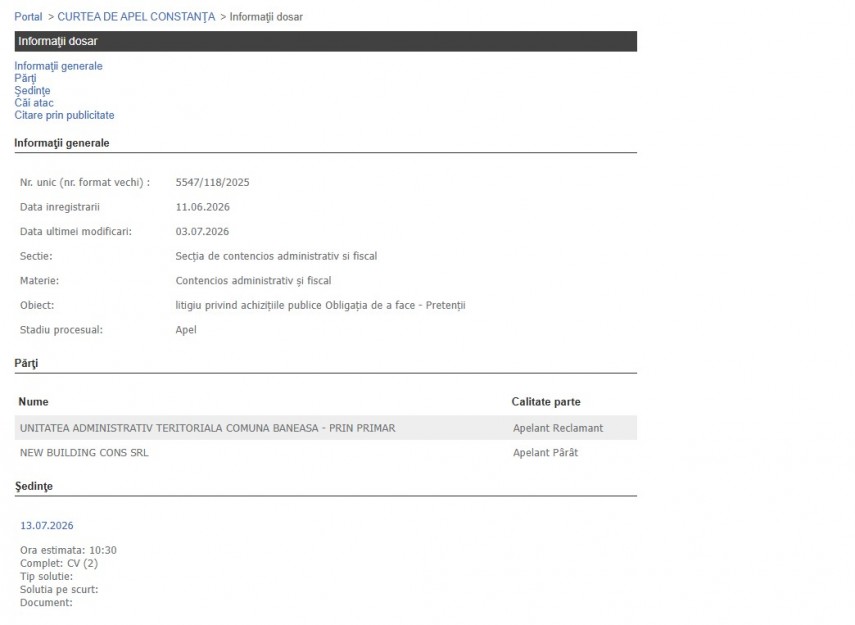Click the Calitate parte column header

[x=546, y=402]
